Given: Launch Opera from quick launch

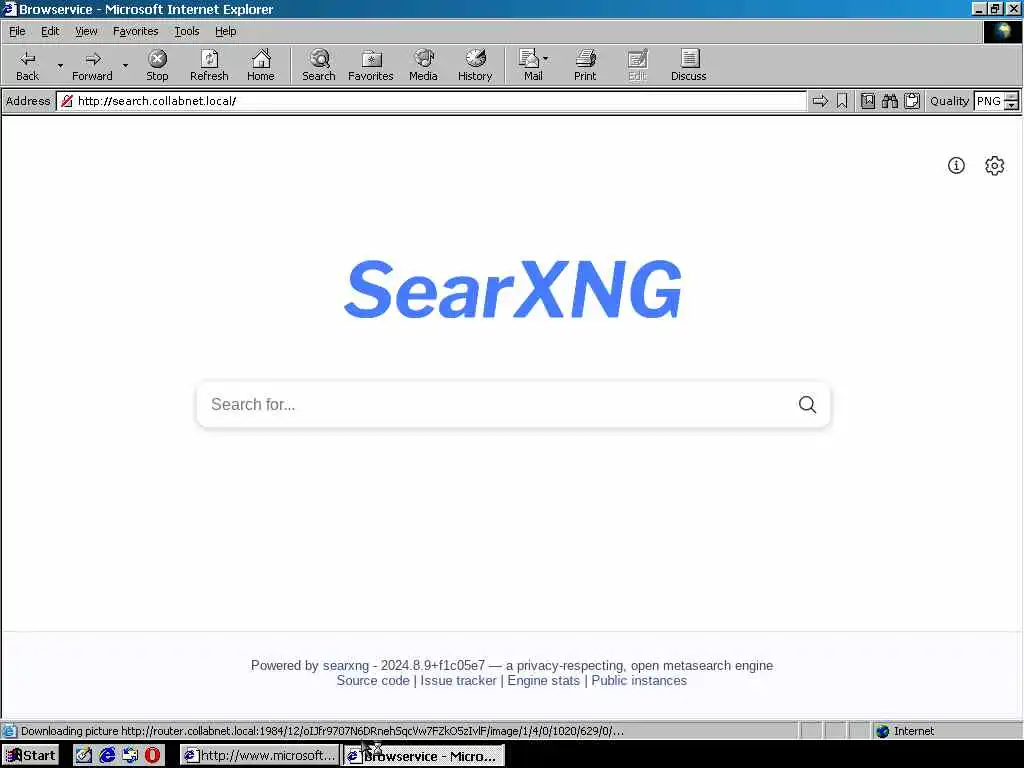Looking at the screenshot, I should 152,756.
